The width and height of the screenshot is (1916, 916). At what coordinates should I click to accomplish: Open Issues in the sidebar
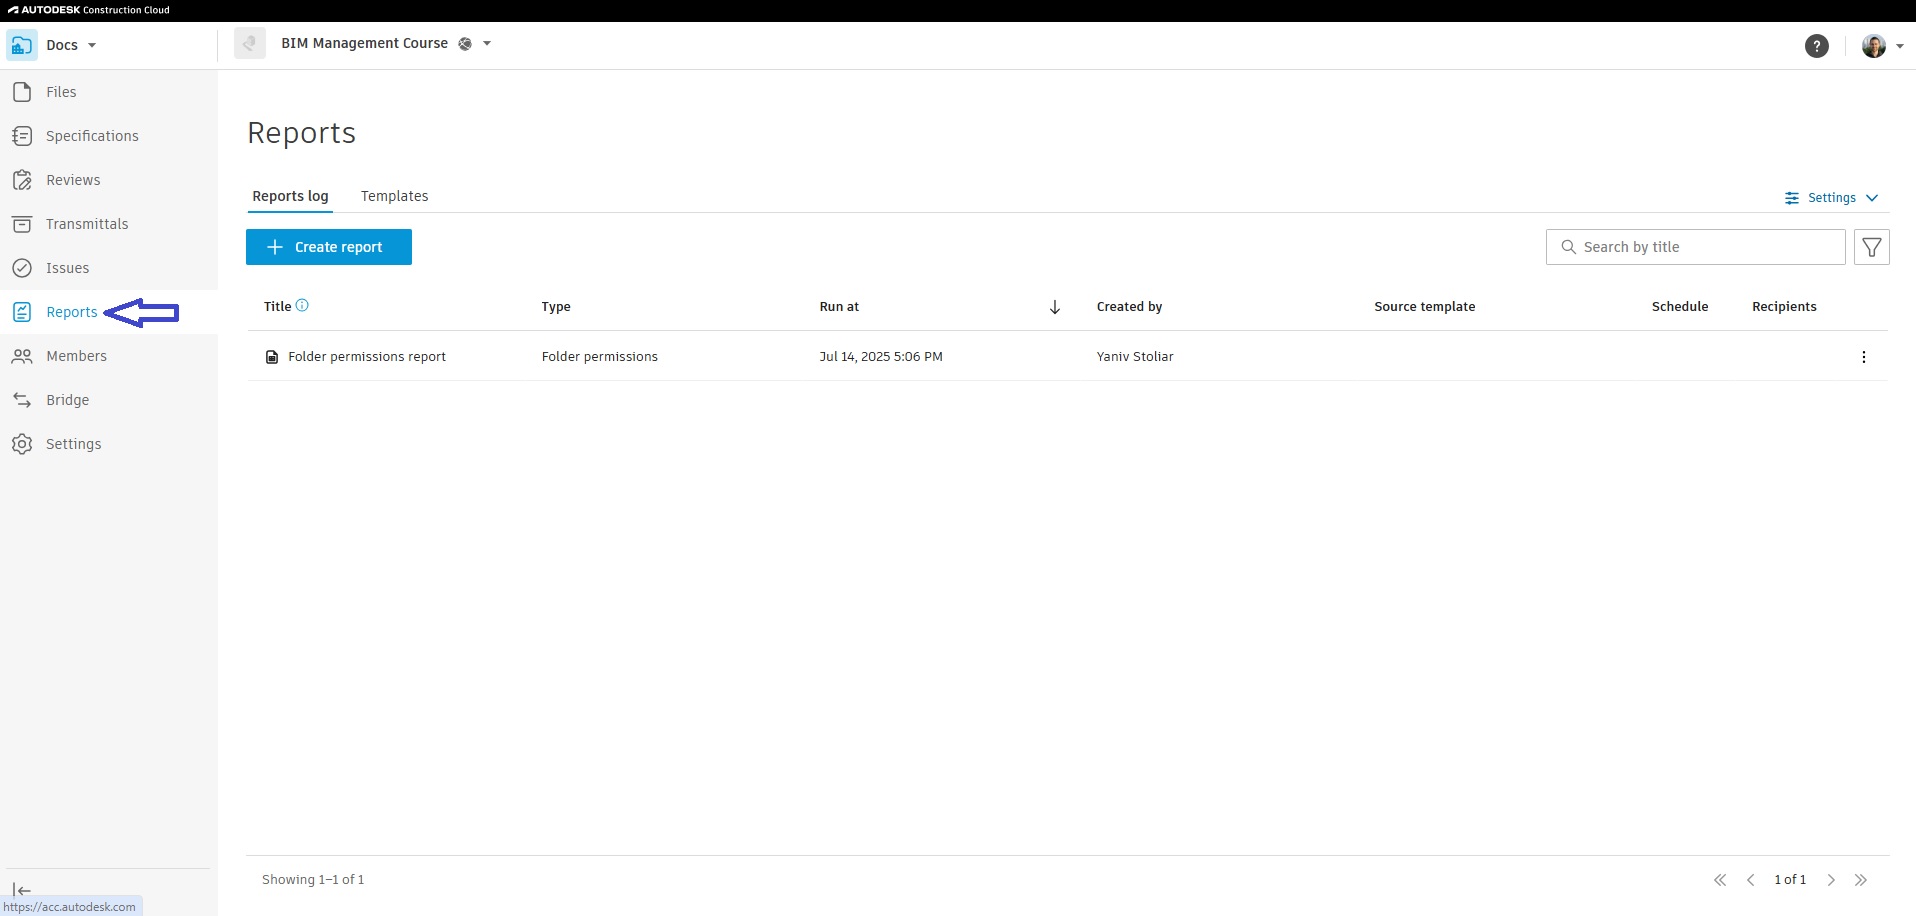(x=108, y=268)
